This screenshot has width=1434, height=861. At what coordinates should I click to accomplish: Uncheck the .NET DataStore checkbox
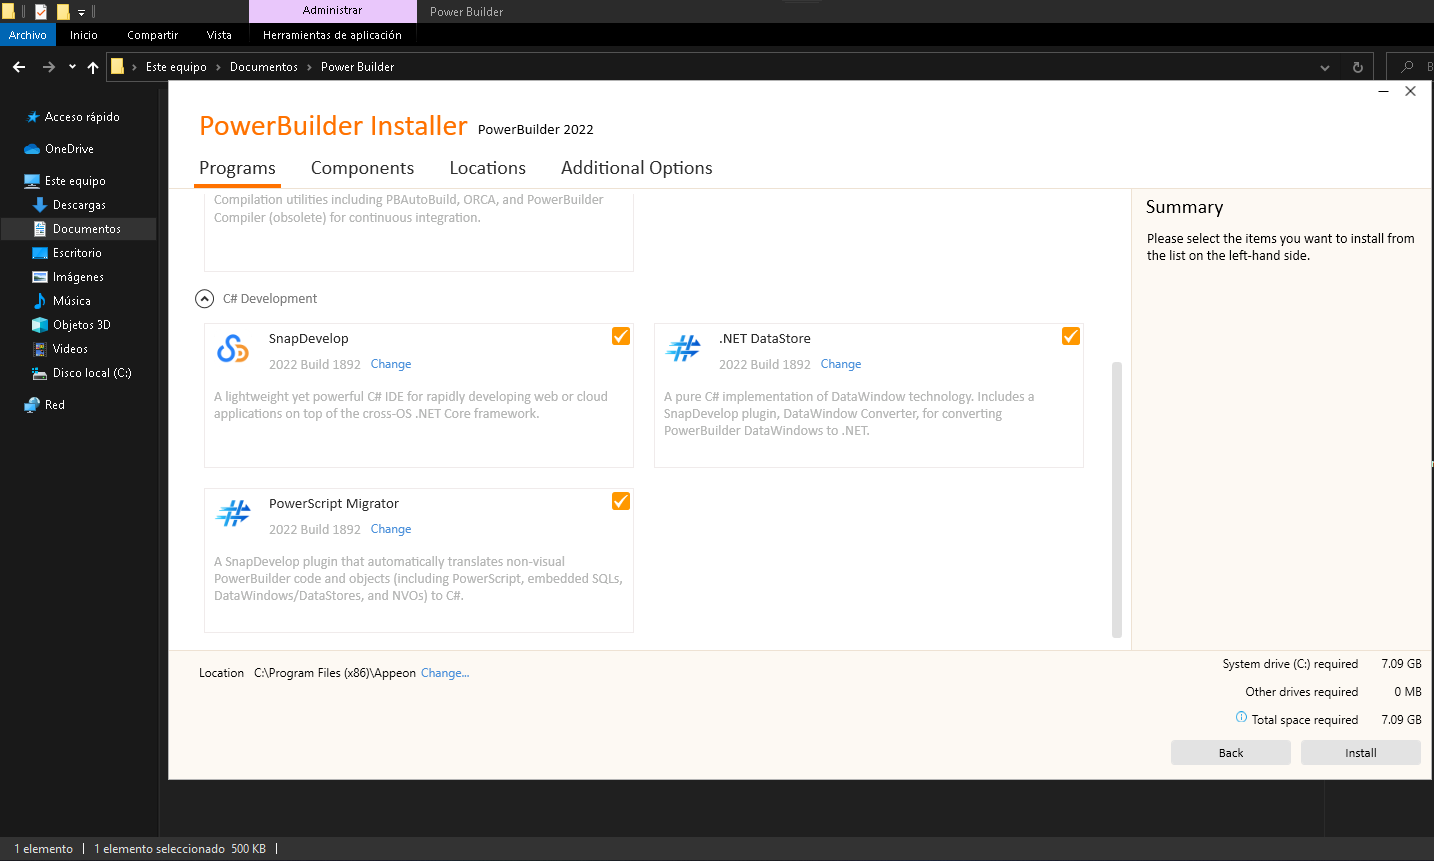point(1071,336)
